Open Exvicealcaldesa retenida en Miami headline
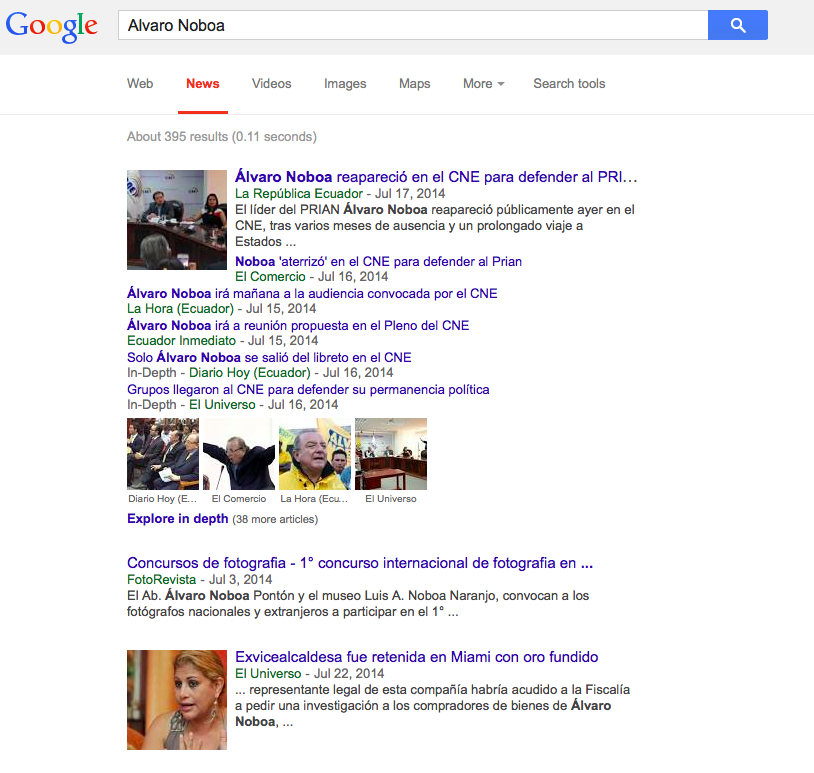The width and height of the screenshot is (814, 773). (x=416, y=657)
